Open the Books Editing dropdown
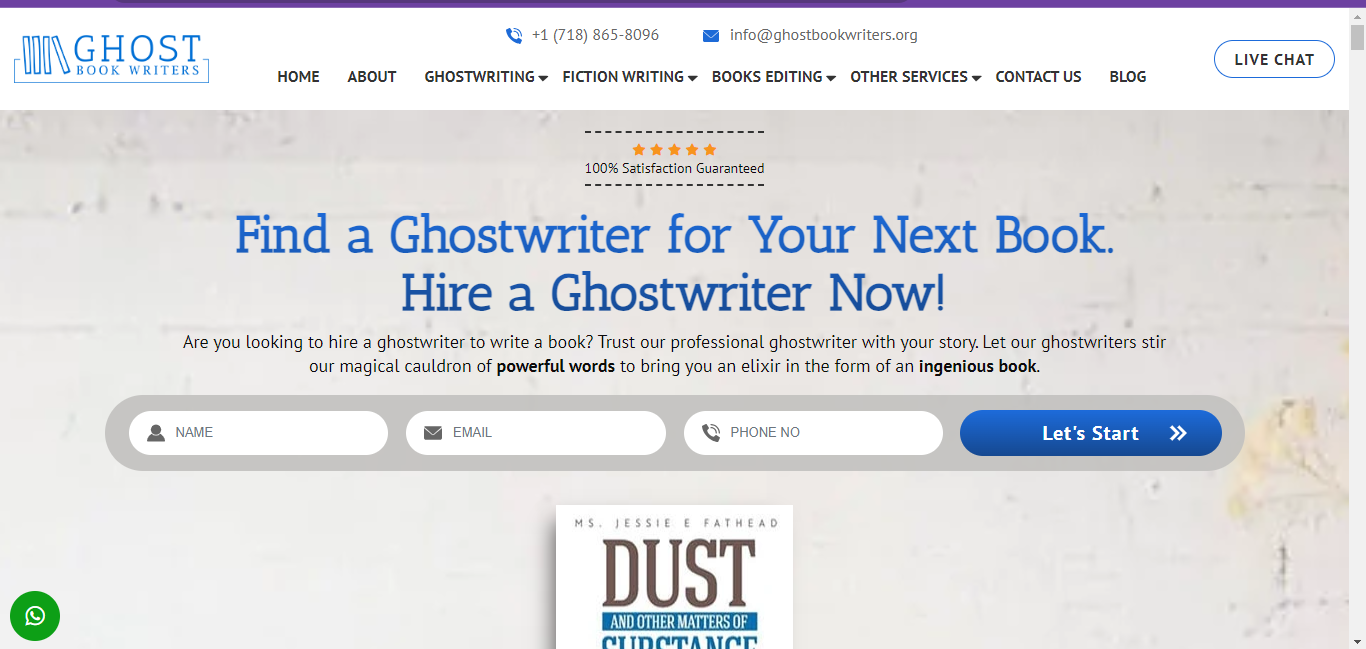 pos(830,78)
